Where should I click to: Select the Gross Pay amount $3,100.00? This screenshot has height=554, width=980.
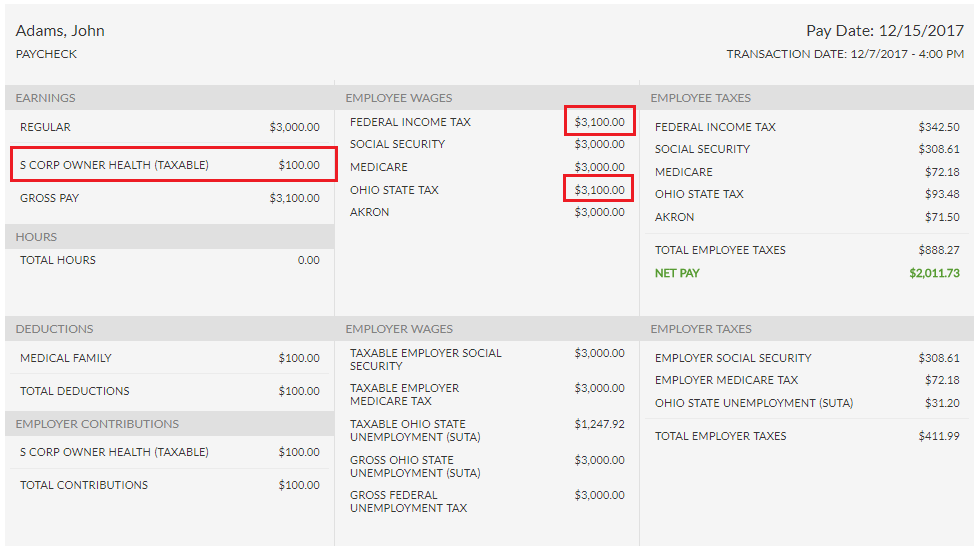(294, 198)
